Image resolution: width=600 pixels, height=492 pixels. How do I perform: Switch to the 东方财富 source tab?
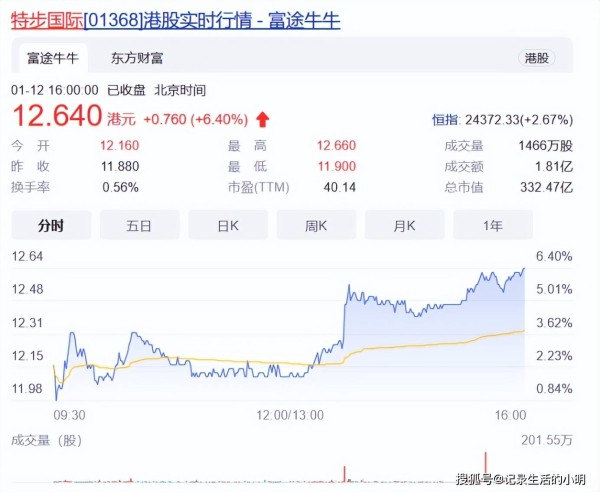137,58
